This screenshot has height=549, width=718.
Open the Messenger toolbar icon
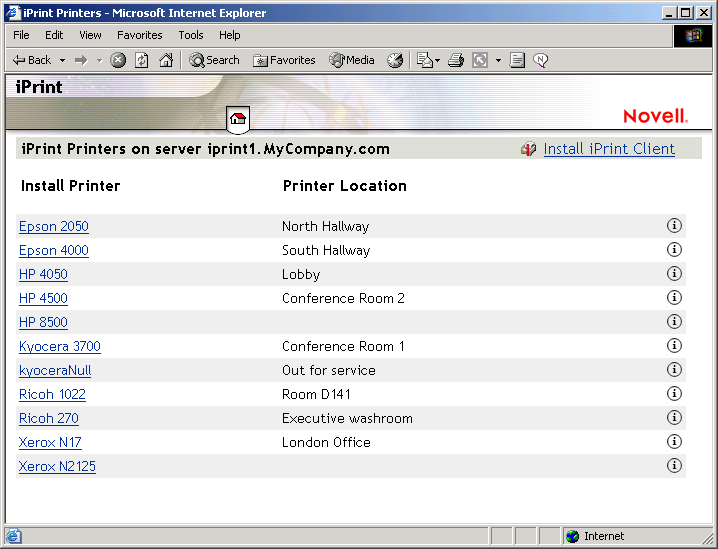pos(540,60)
